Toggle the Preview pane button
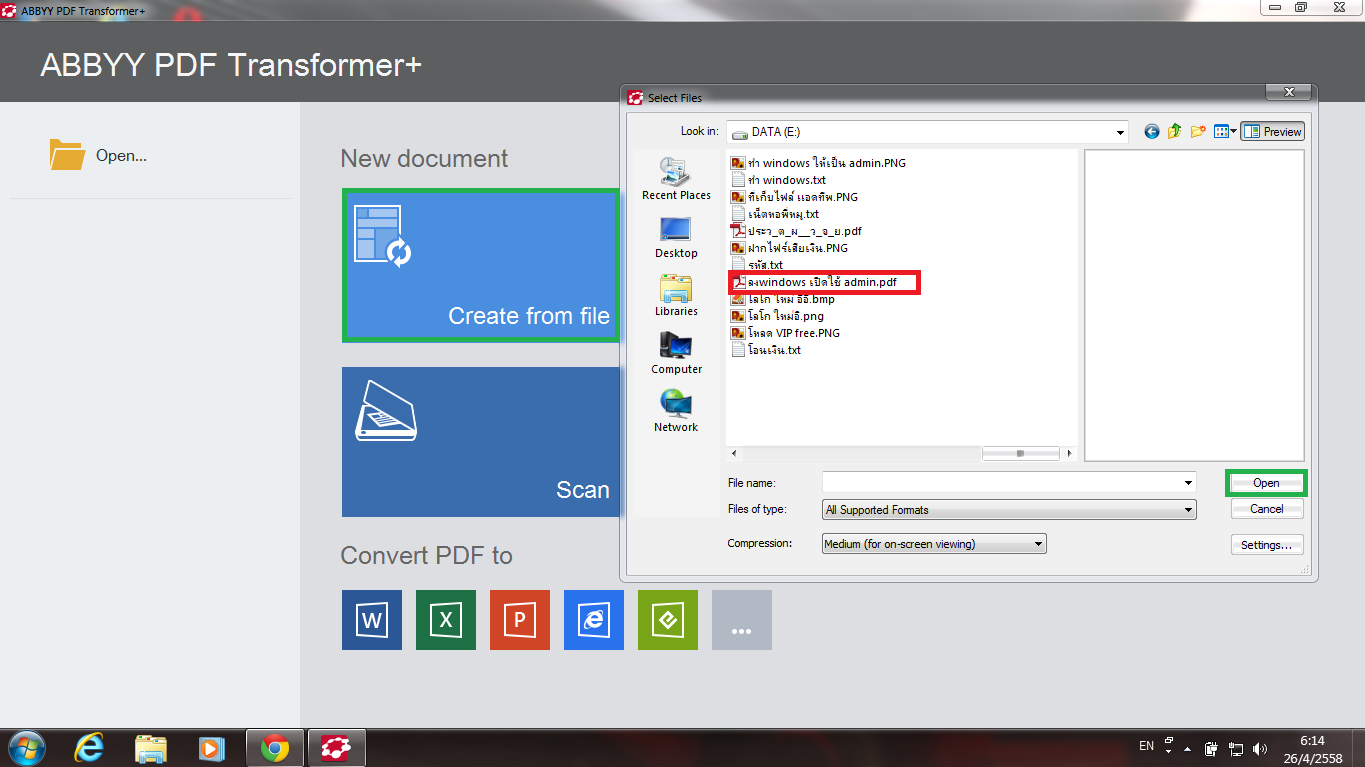Screen dimensions: 1365x767 [1272, 131]
